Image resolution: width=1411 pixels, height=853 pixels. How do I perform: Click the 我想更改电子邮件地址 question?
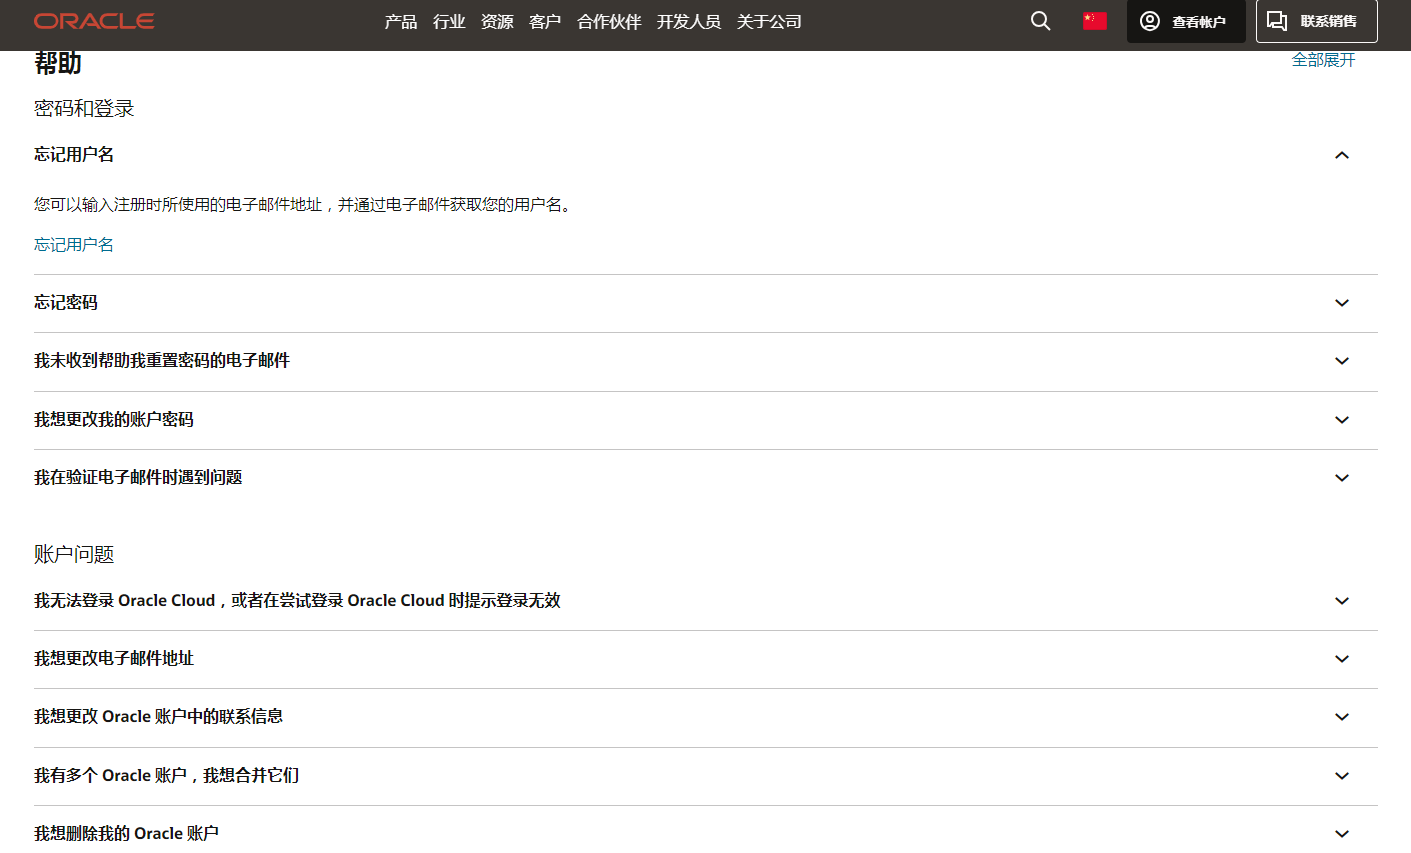114,658
